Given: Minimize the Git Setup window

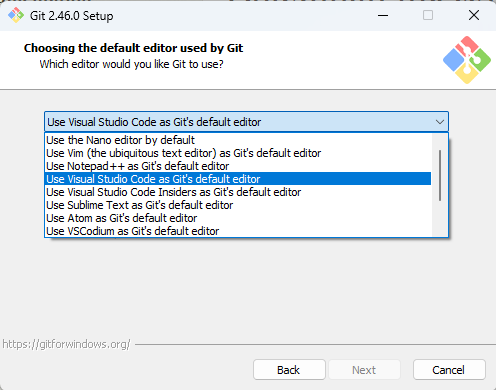Looking at the screenshot, I should click(383, 15).
